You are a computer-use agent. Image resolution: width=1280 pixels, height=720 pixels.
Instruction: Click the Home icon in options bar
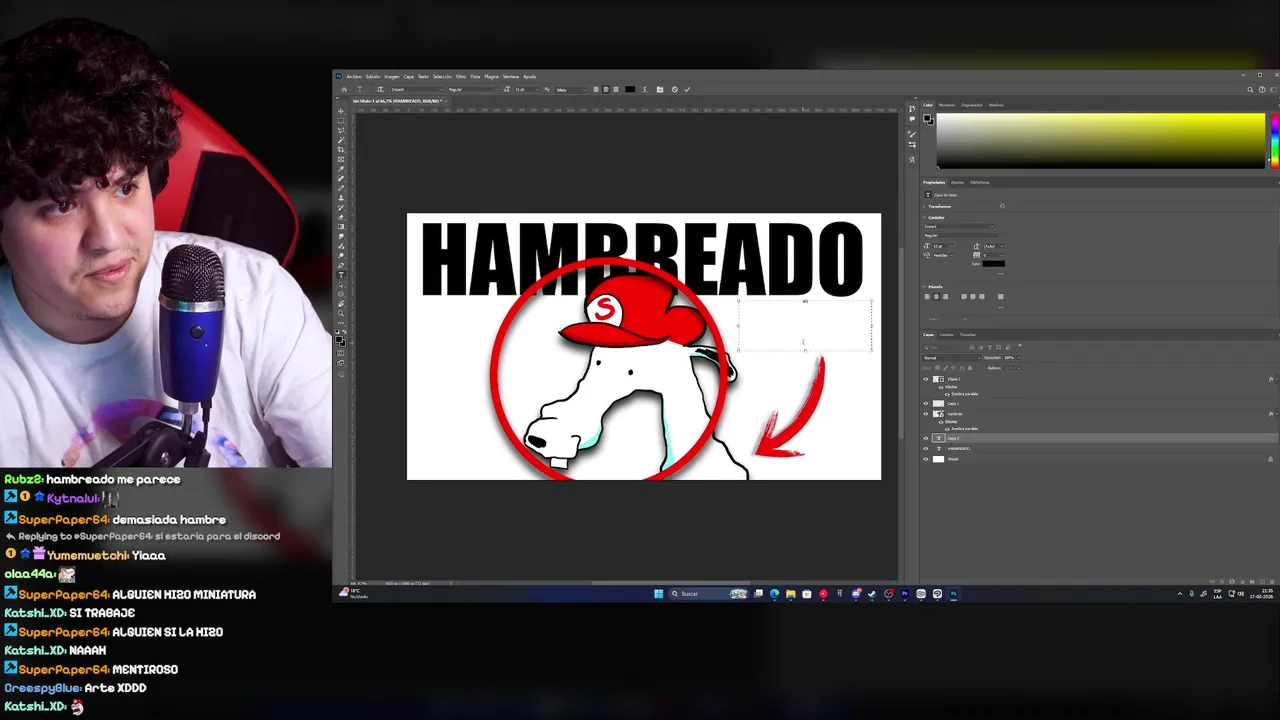tap(344, 90)
